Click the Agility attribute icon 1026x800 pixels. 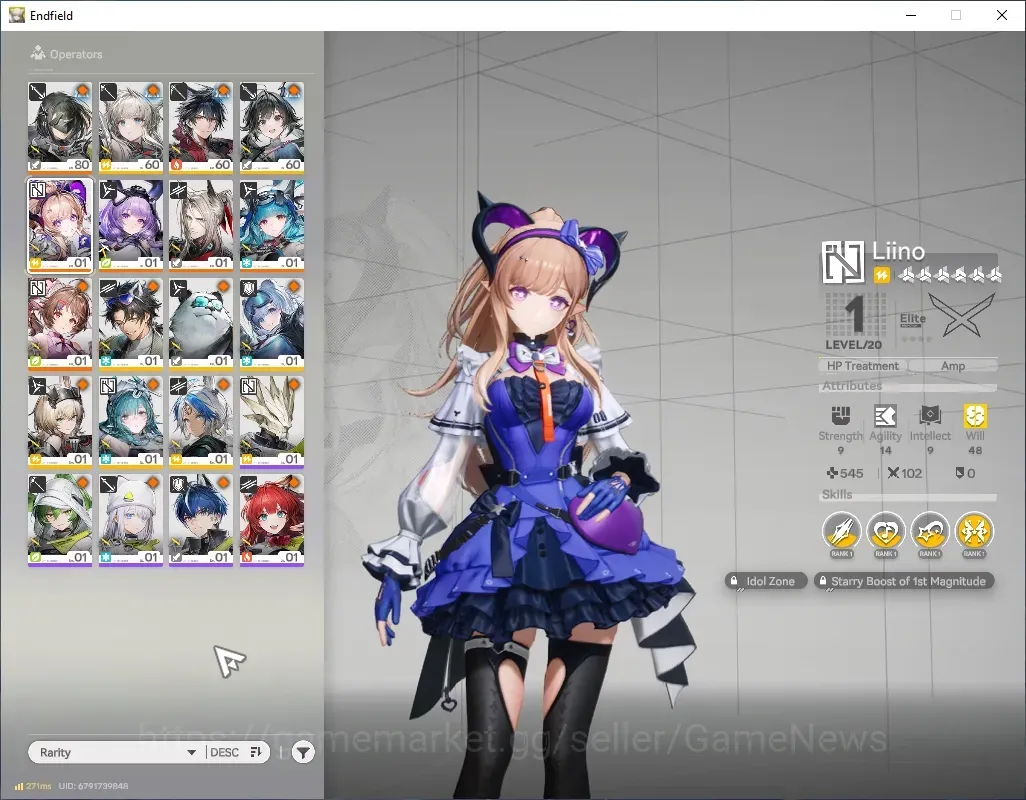coord(885,415)
